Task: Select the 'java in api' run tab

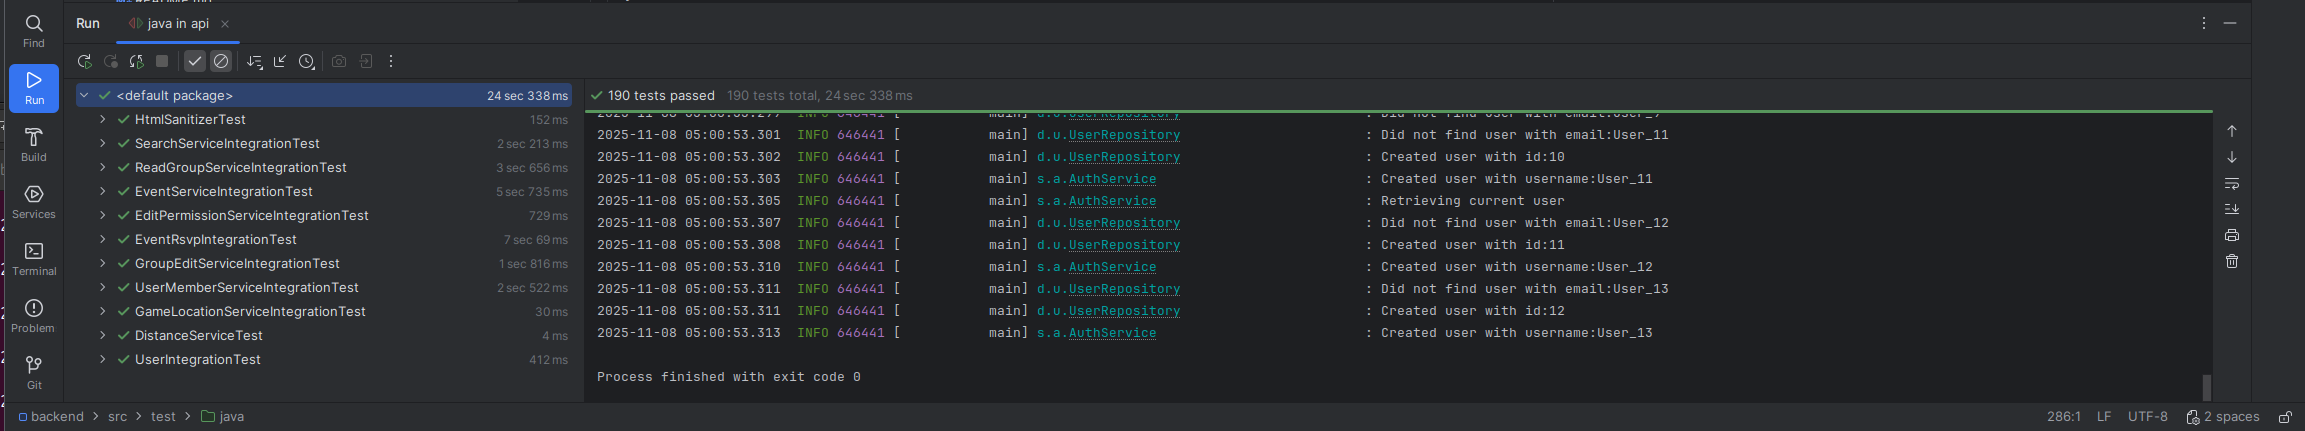Action: pos(178,24)
